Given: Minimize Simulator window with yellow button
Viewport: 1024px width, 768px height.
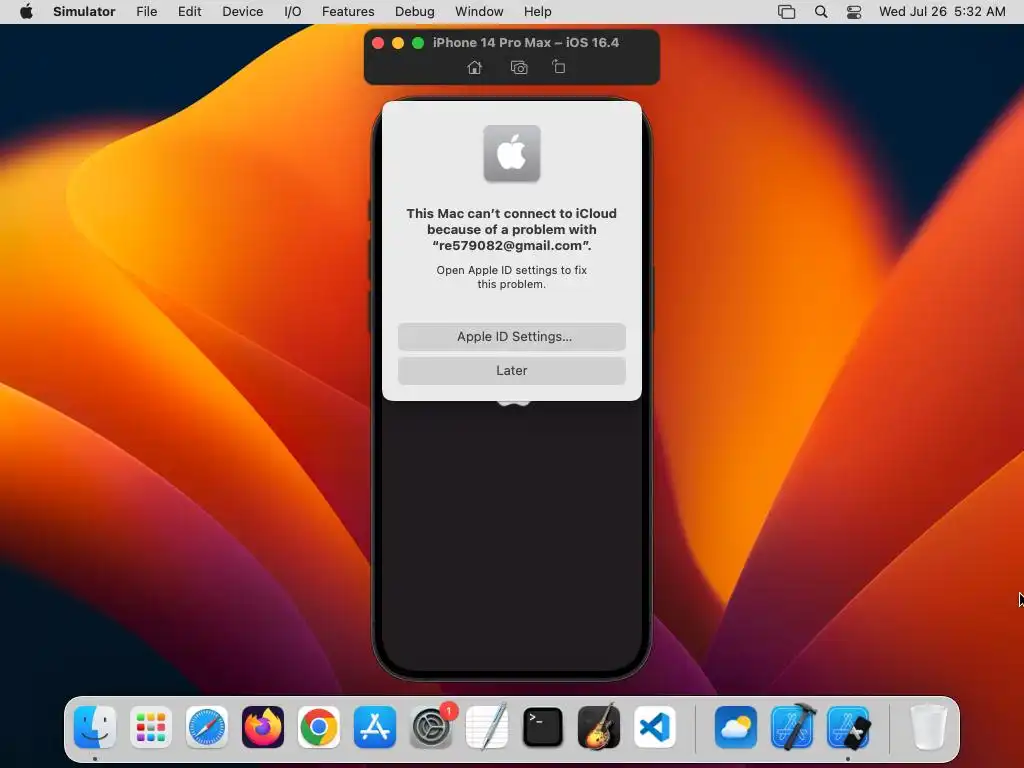Looking at the screenshot, I should (398, 43).
